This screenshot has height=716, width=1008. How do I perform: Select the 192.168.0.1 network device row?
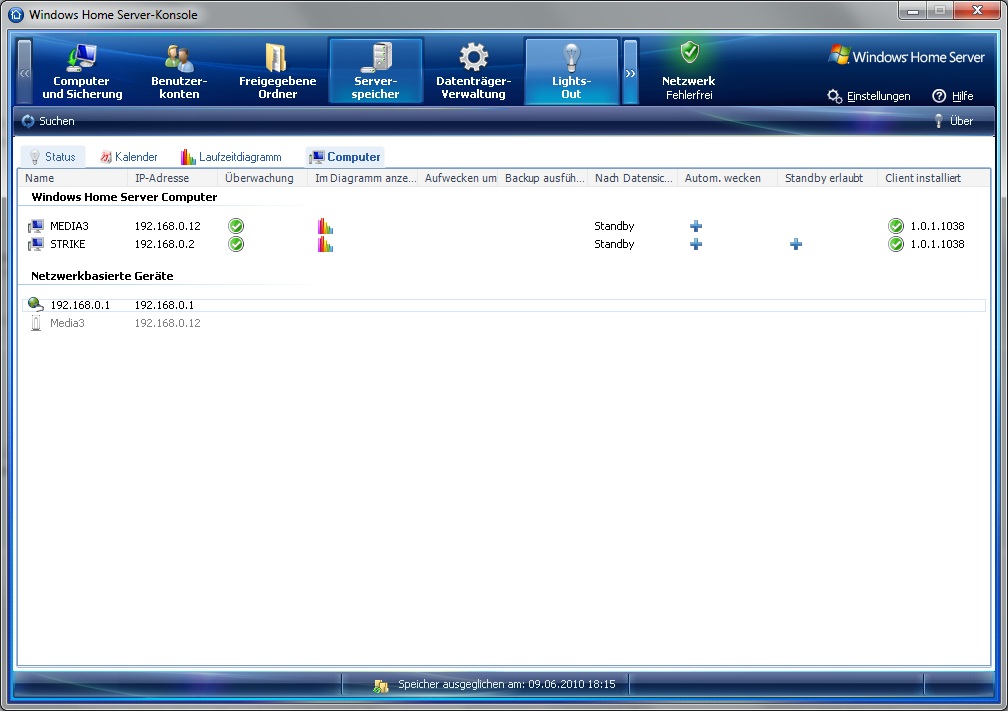click(505, 305)
